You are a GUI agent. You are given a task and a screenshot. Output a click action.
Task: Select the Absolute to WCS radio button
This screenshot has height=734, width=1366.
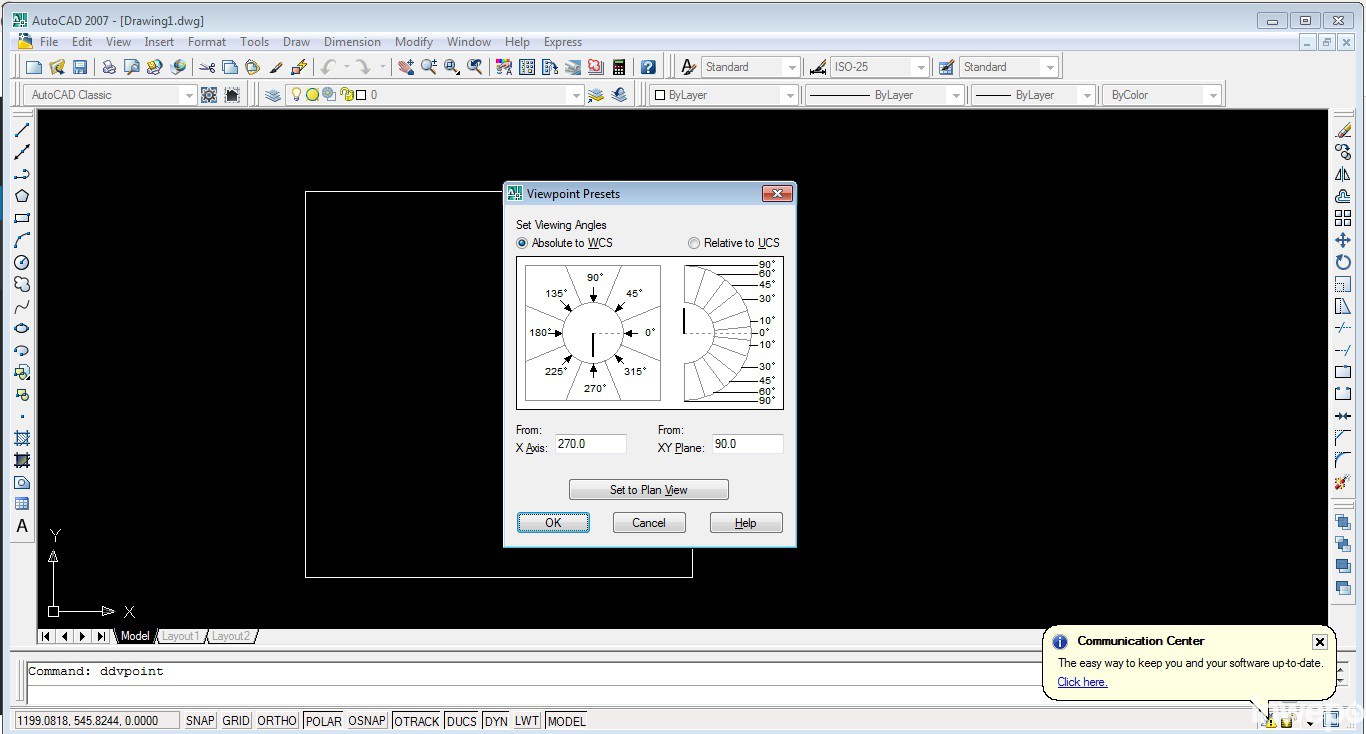[522, 243]
